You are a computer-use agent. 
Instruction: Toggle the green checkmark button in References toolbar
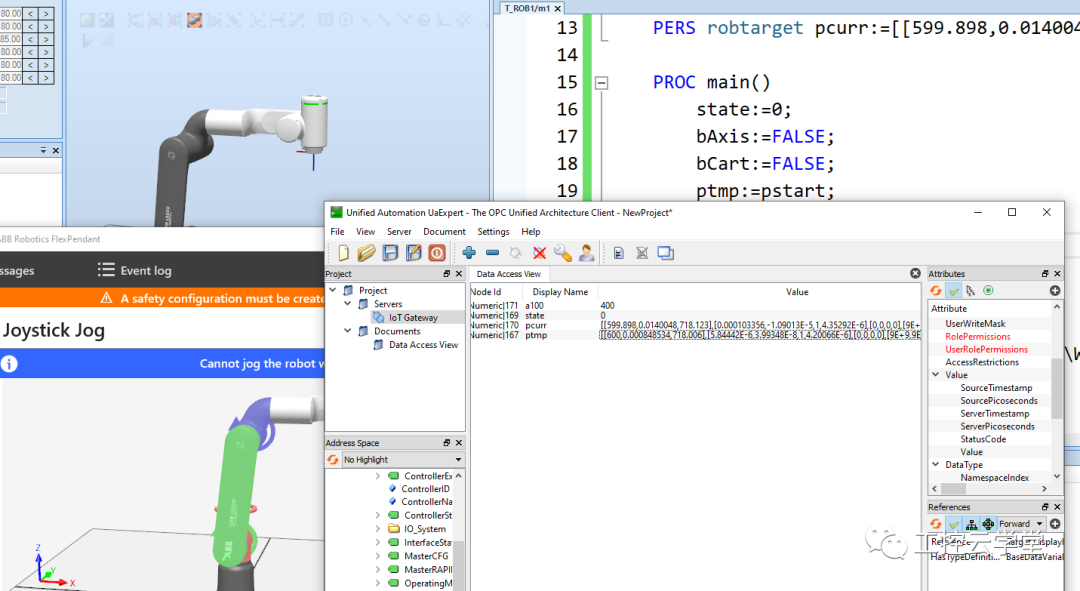953,524
